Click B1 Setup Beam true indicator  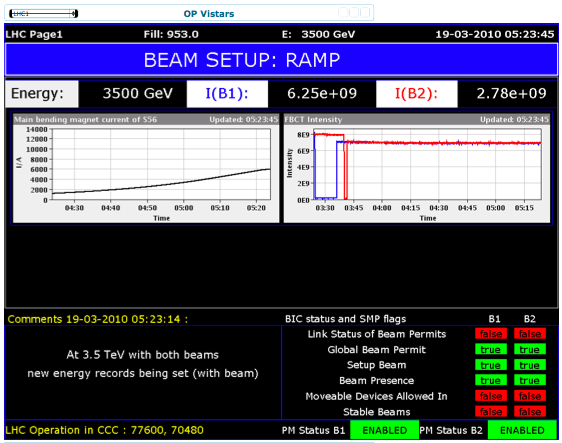click(x=491, y=365)
